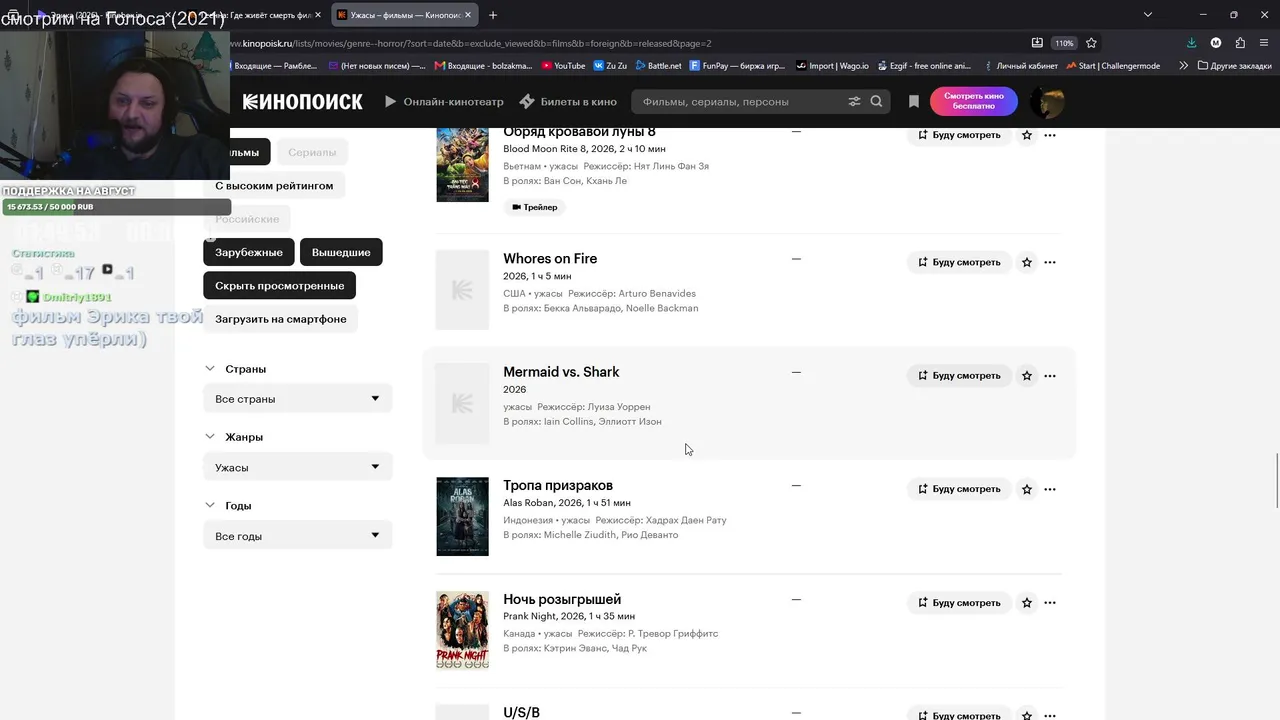1280x720 pixels.
Task: Show hidden bookmarks with the chevron
Action: tap(1184, 66)
